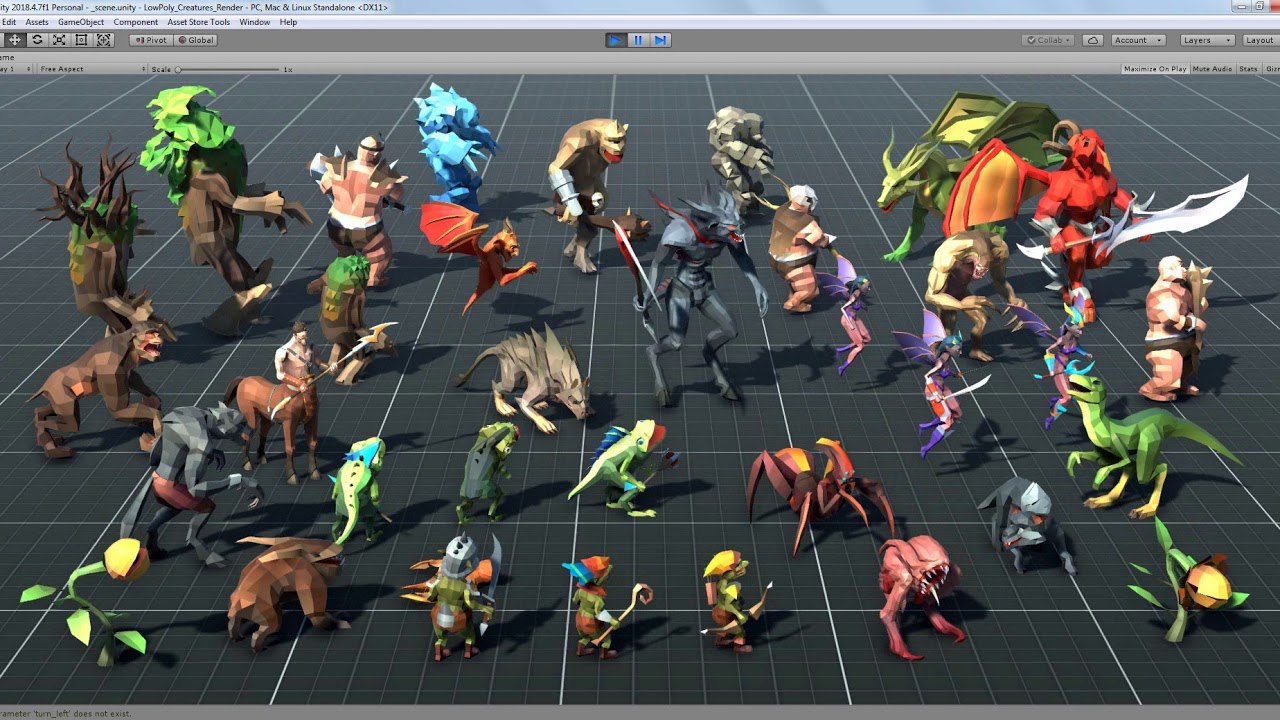Open the Free Aspect ratio dropdown
The width and height of the screenshot is (1280, 720).
92,69
